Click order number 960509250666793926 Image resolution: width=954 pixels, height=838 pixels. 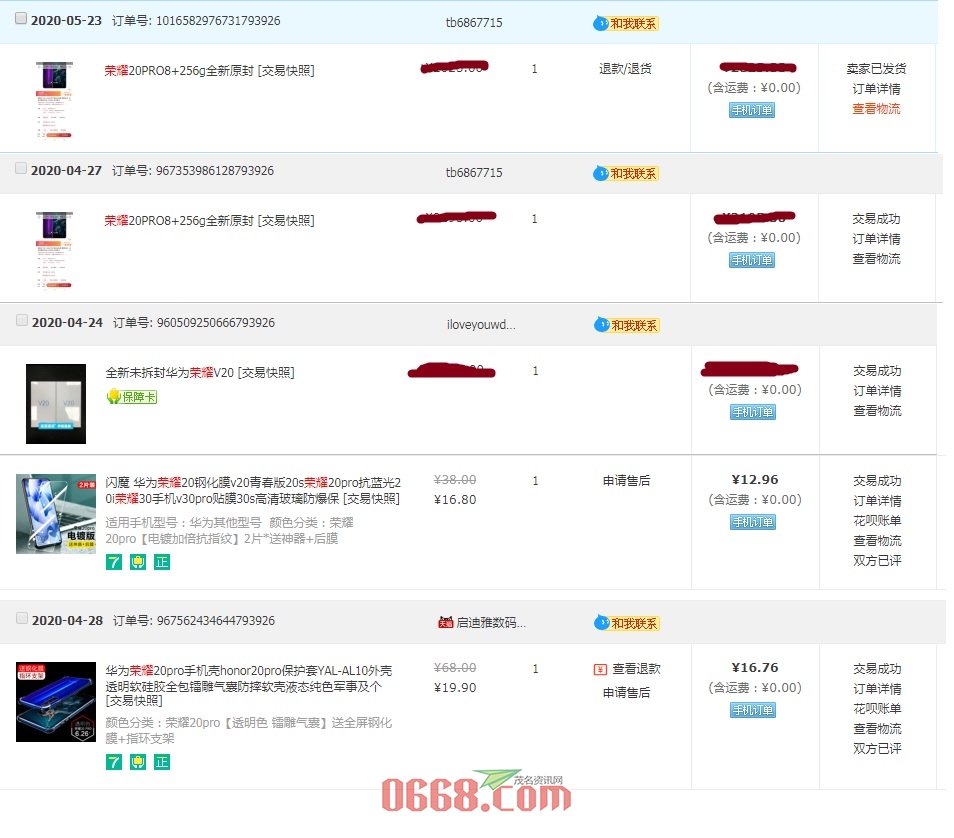(x=216, y=323)
